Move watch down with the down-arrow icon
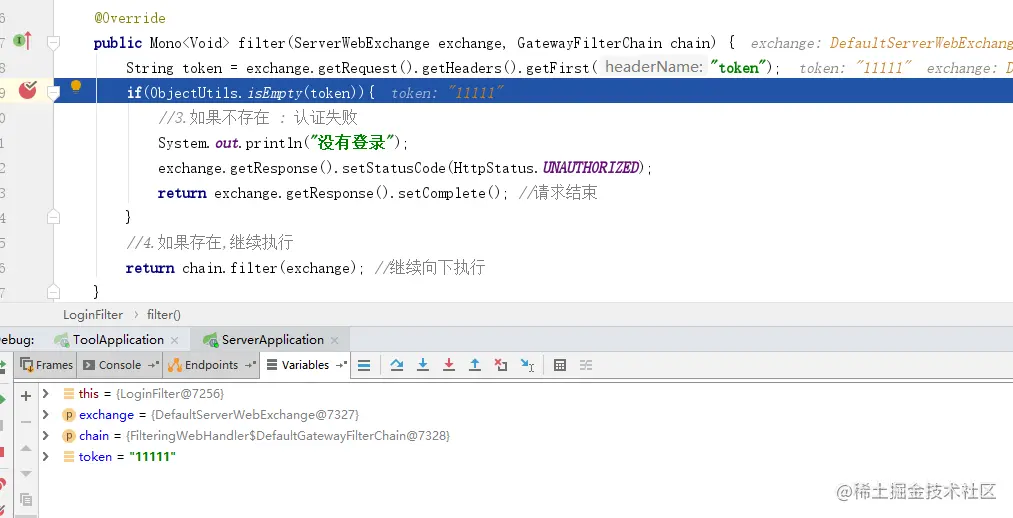This screenshot has height=518, width=1013. (26, 473)
